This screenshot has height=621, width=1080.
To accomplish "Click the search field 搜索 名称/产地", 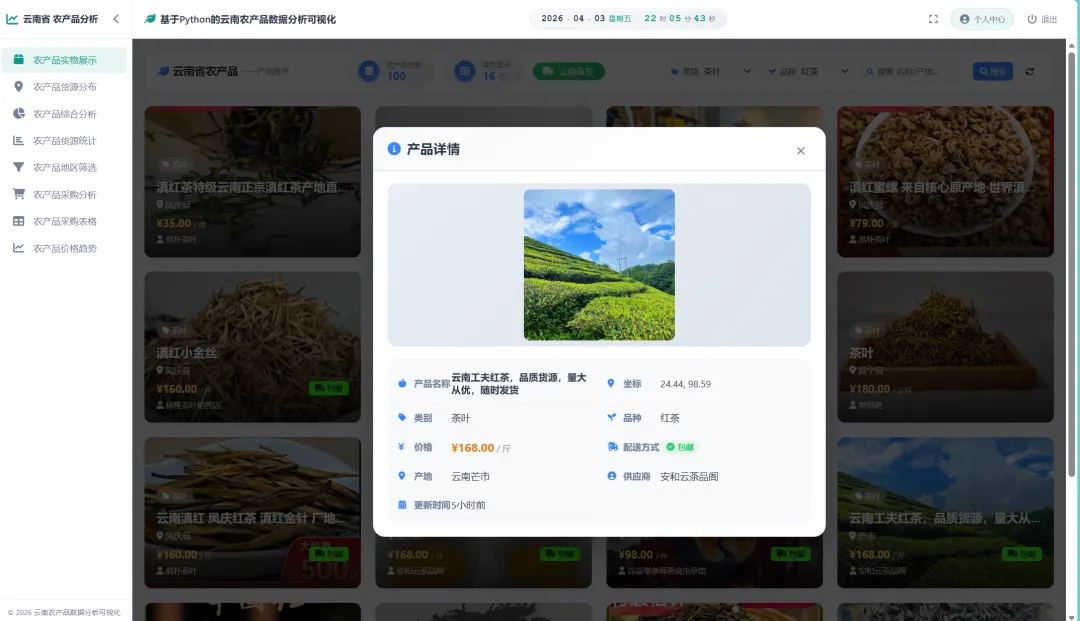I will (x=915, y=72).
